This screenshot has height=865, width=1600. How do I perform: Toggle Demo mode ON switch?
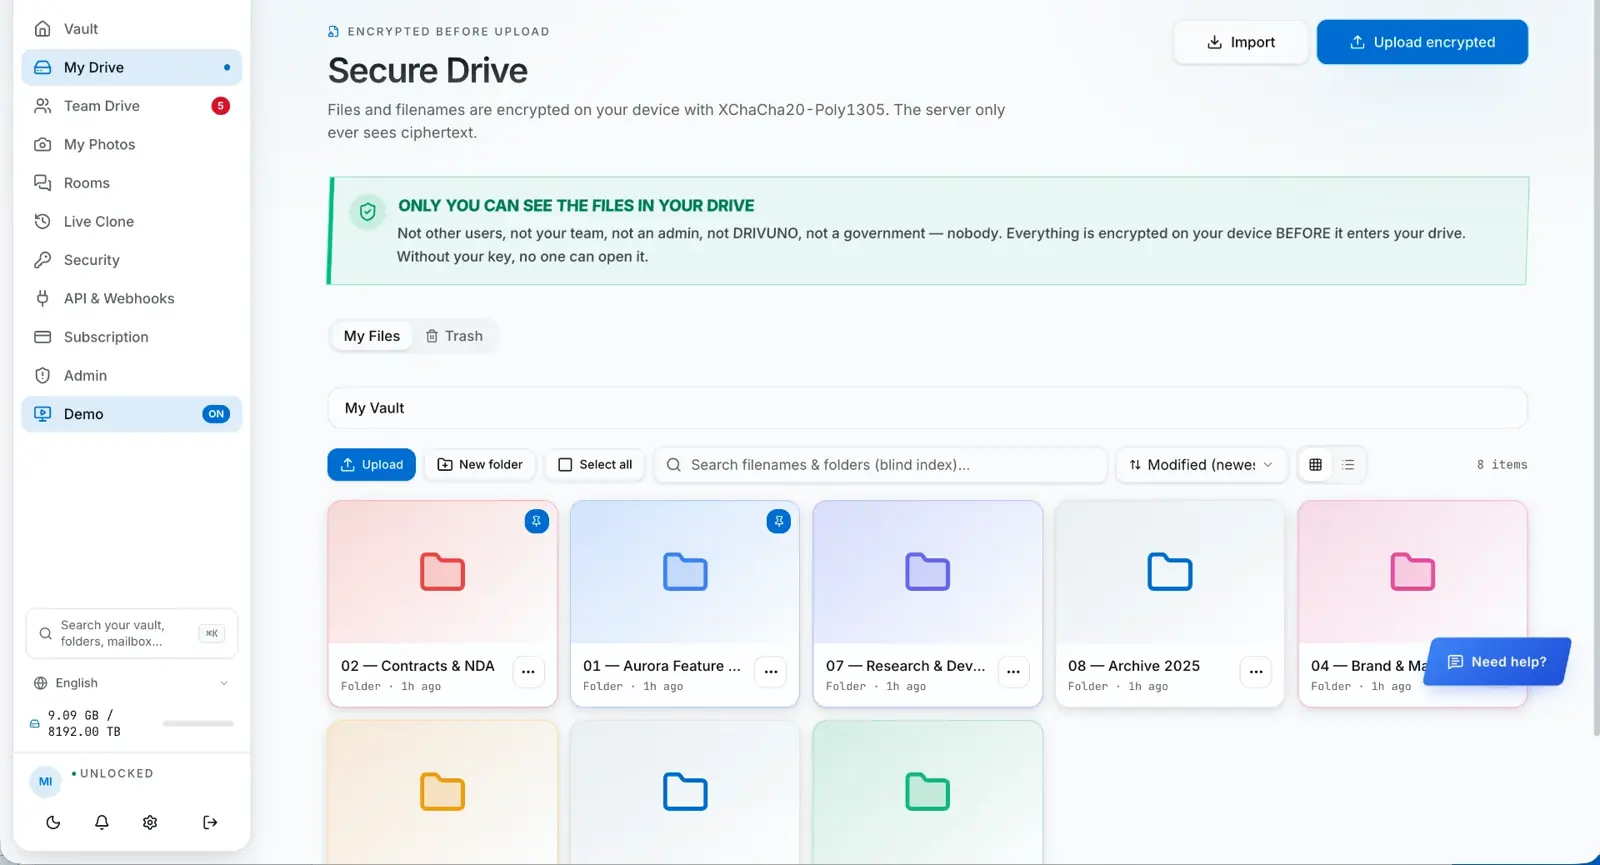pyautogui.click(x=216, y=414)
